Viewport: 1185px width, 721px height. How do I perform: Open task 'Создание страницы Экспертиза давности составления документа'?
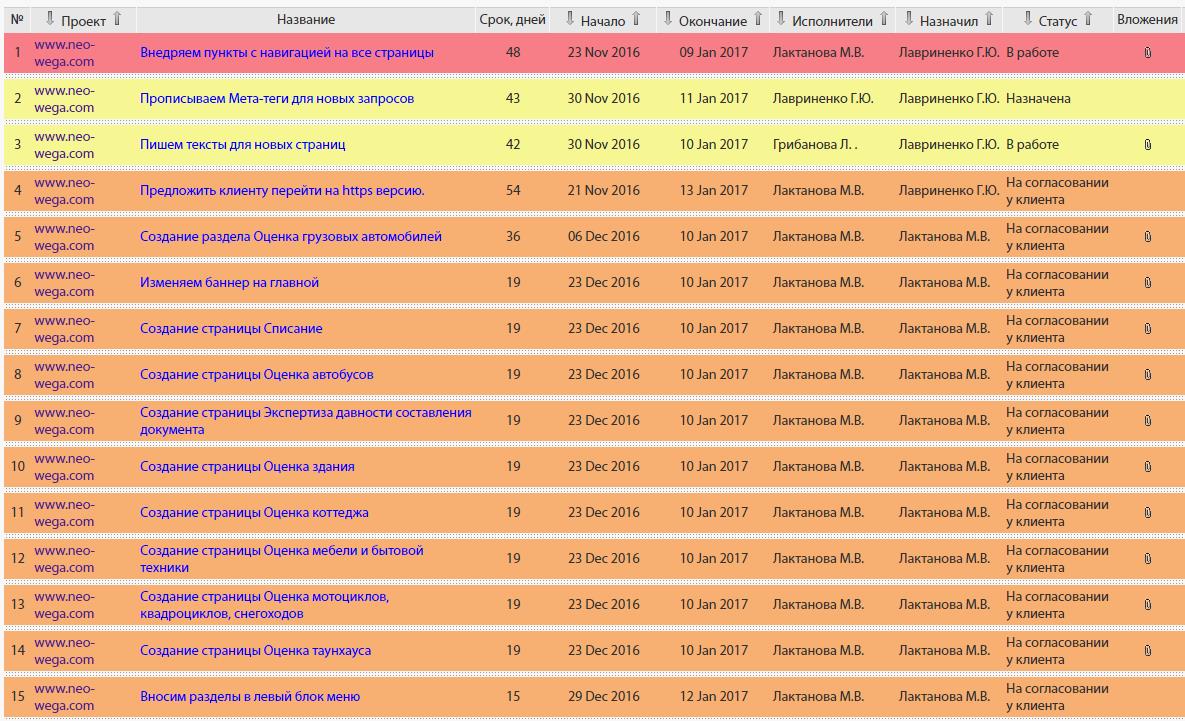click(x=305, y=421)
